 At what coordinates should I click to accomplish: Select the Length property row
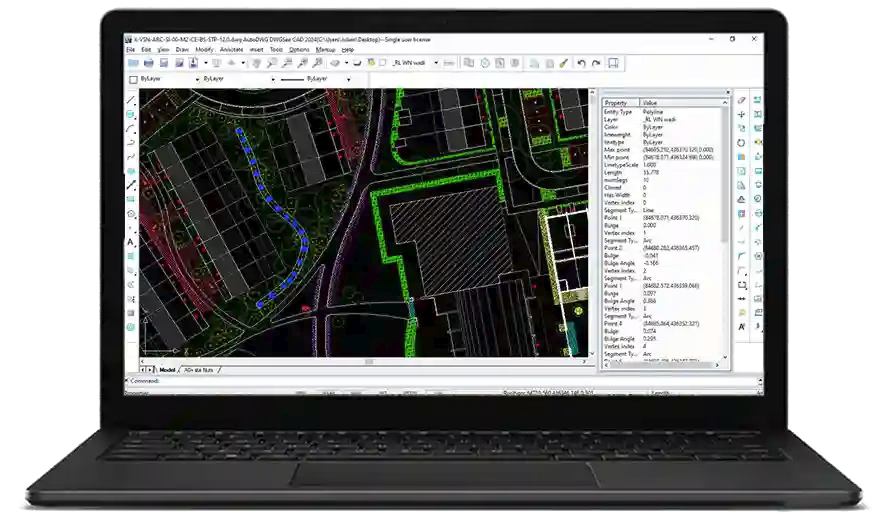tap(661, 172)
